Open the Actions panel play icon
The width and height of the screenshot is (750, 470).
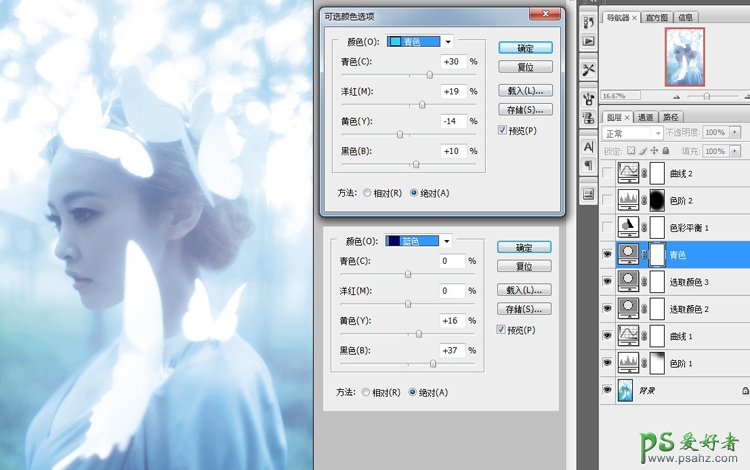tap(588, 41)
